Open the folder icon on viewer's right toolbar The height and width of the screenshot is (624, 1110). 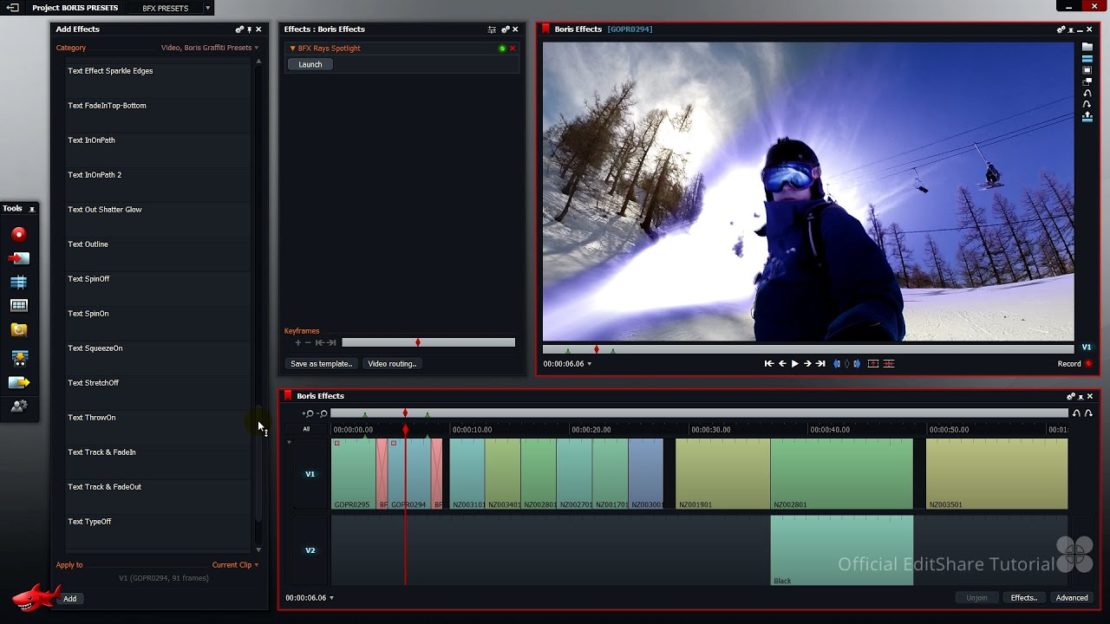tap(1087, 46)
